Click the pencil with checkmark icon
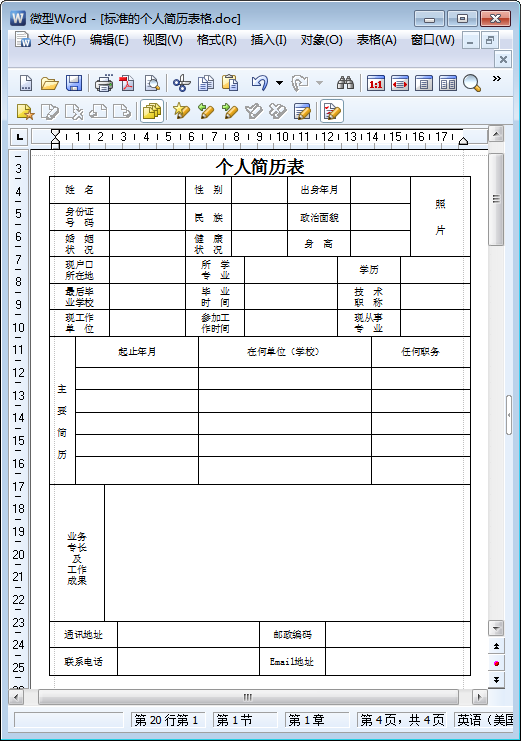 coord(254,112)
